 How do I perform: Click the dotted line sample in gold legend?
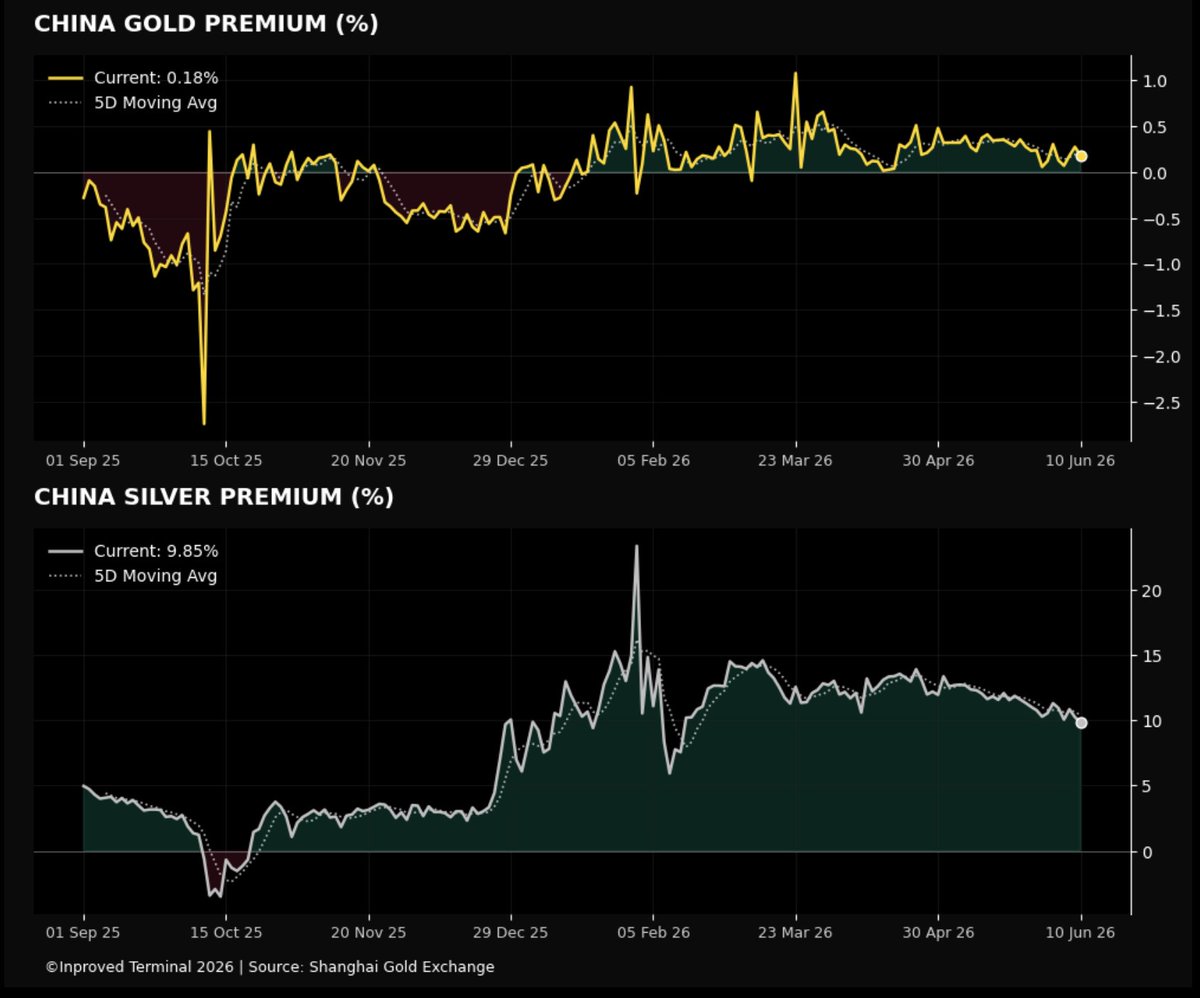click(66, 103)
